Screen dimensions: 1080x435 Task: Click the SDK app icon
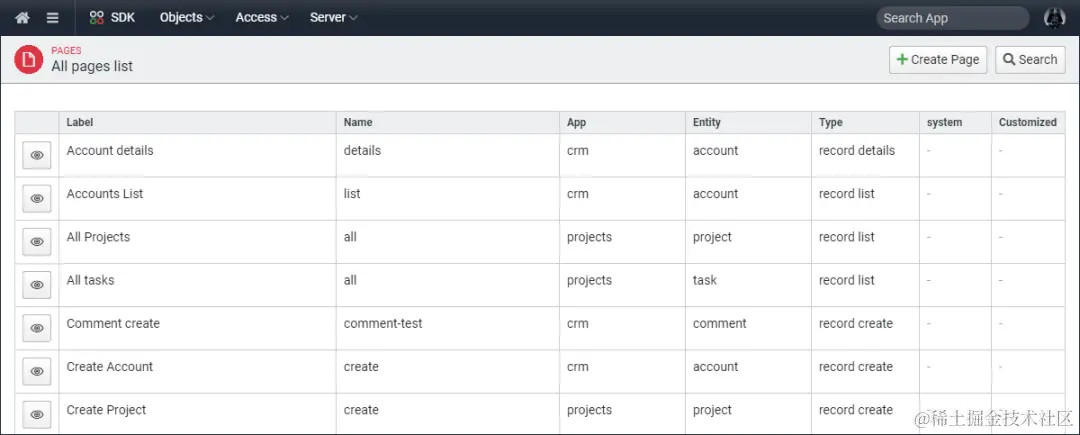tap(96, 17)
